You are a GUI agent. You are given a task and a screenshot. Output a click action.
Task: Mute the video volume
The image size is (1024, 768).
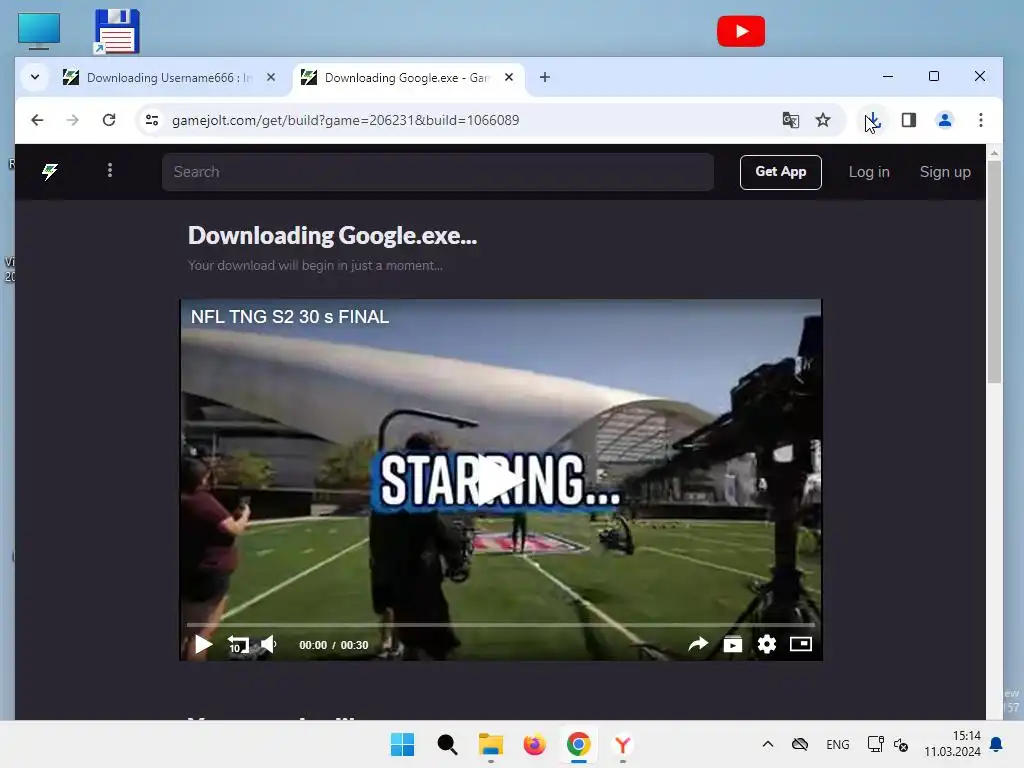pos(268,645)
